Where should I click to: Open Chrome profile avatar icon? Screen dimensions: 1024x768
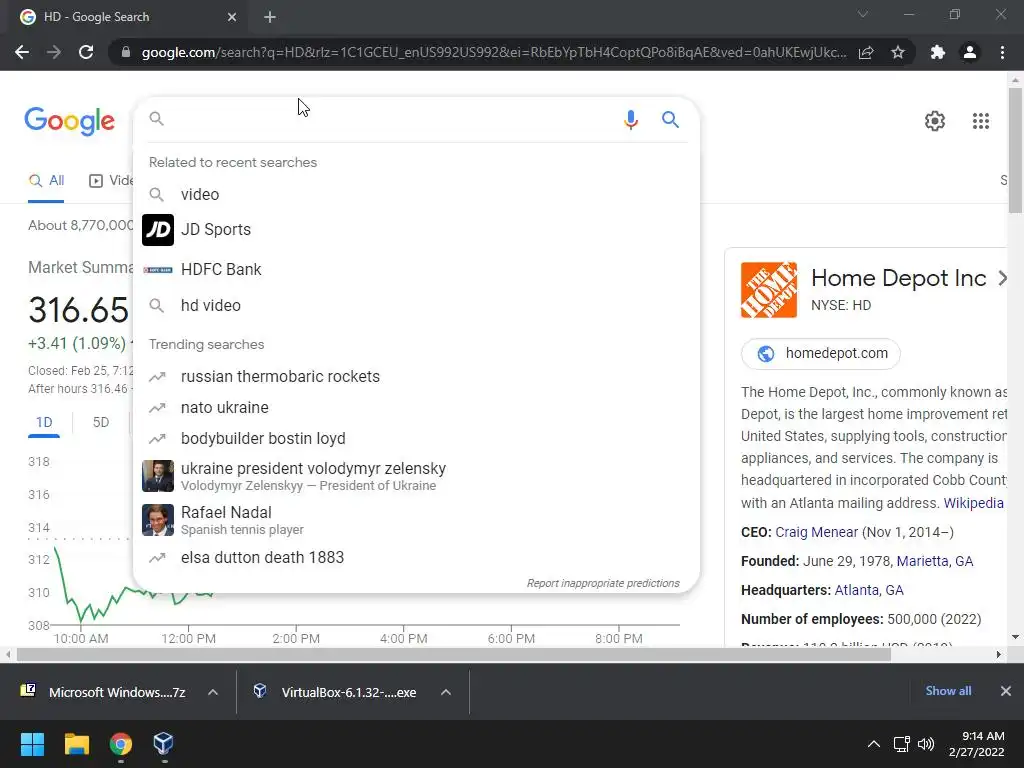(970, 52)
